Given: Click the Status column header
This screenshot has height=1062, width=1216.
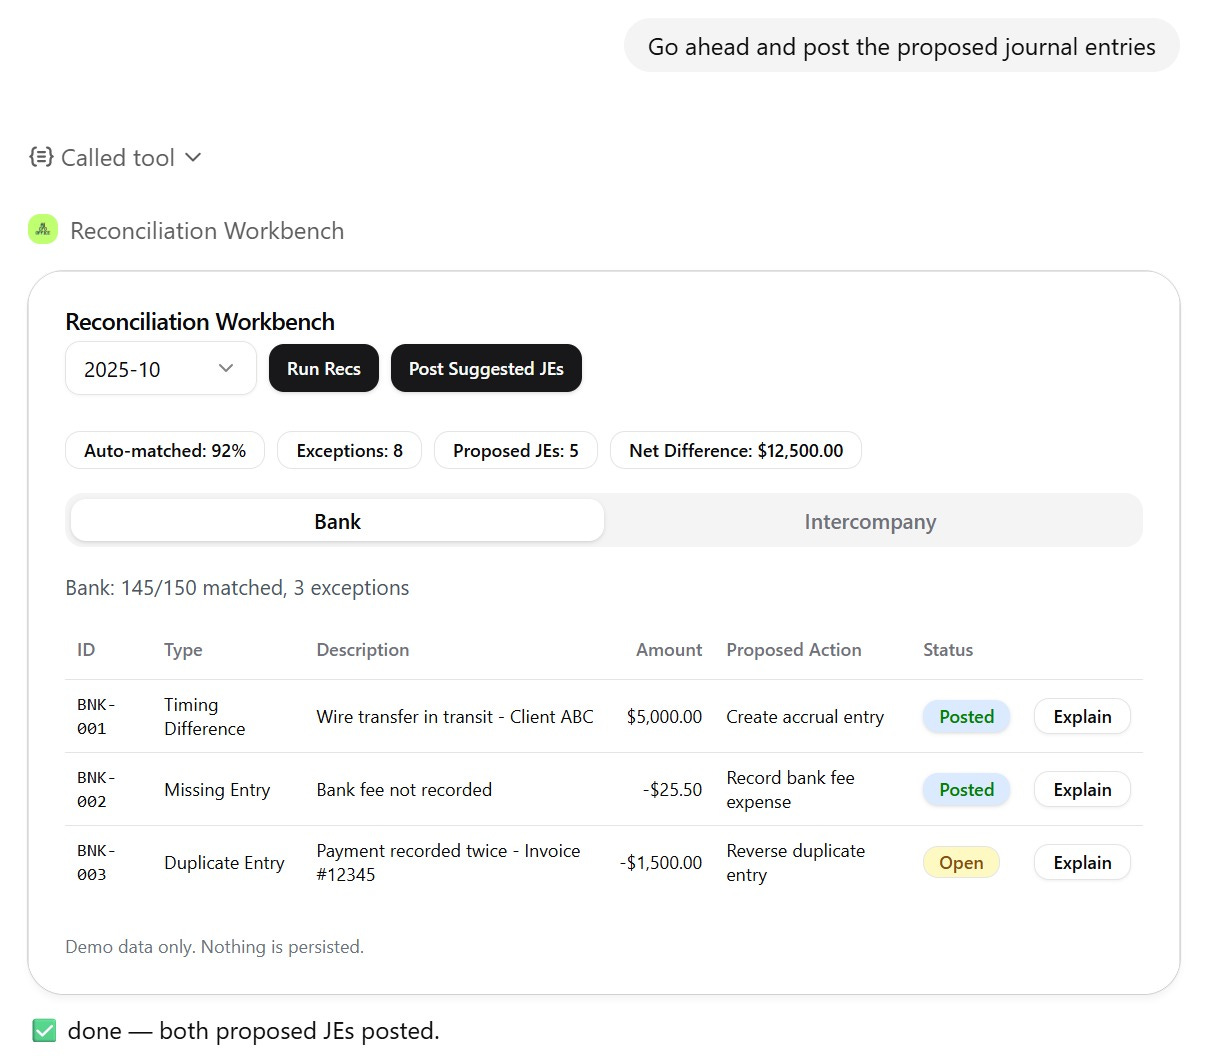Looking at the screenshot, I should point(947,649).
